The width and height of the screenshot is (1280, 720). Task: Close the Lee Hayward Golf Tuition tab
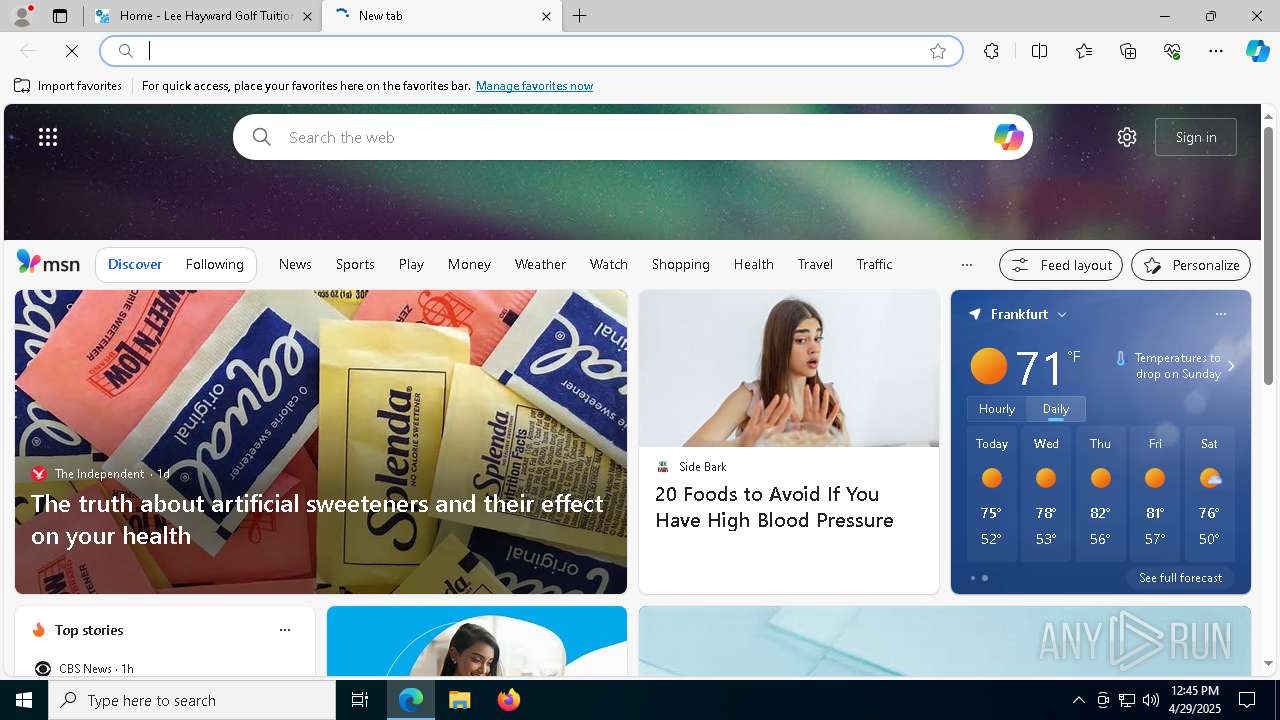307,16
